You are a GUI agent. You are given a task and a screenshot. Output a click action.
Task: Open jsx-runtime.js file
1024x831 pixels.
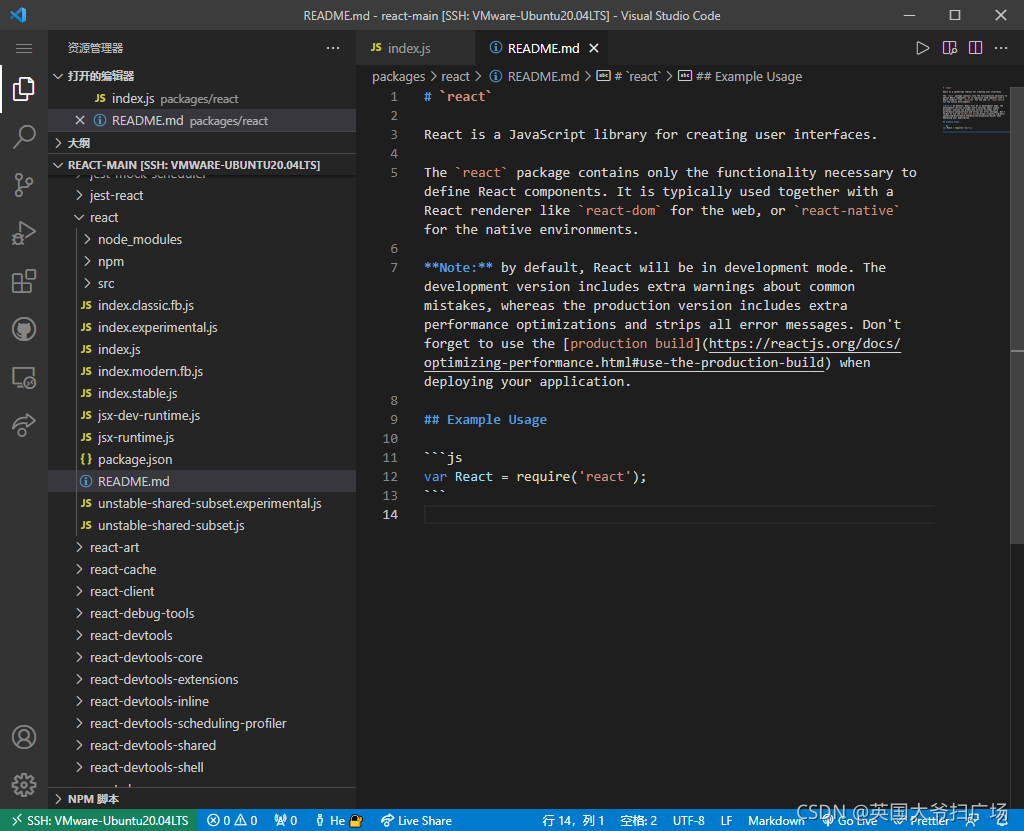(202, 437)
